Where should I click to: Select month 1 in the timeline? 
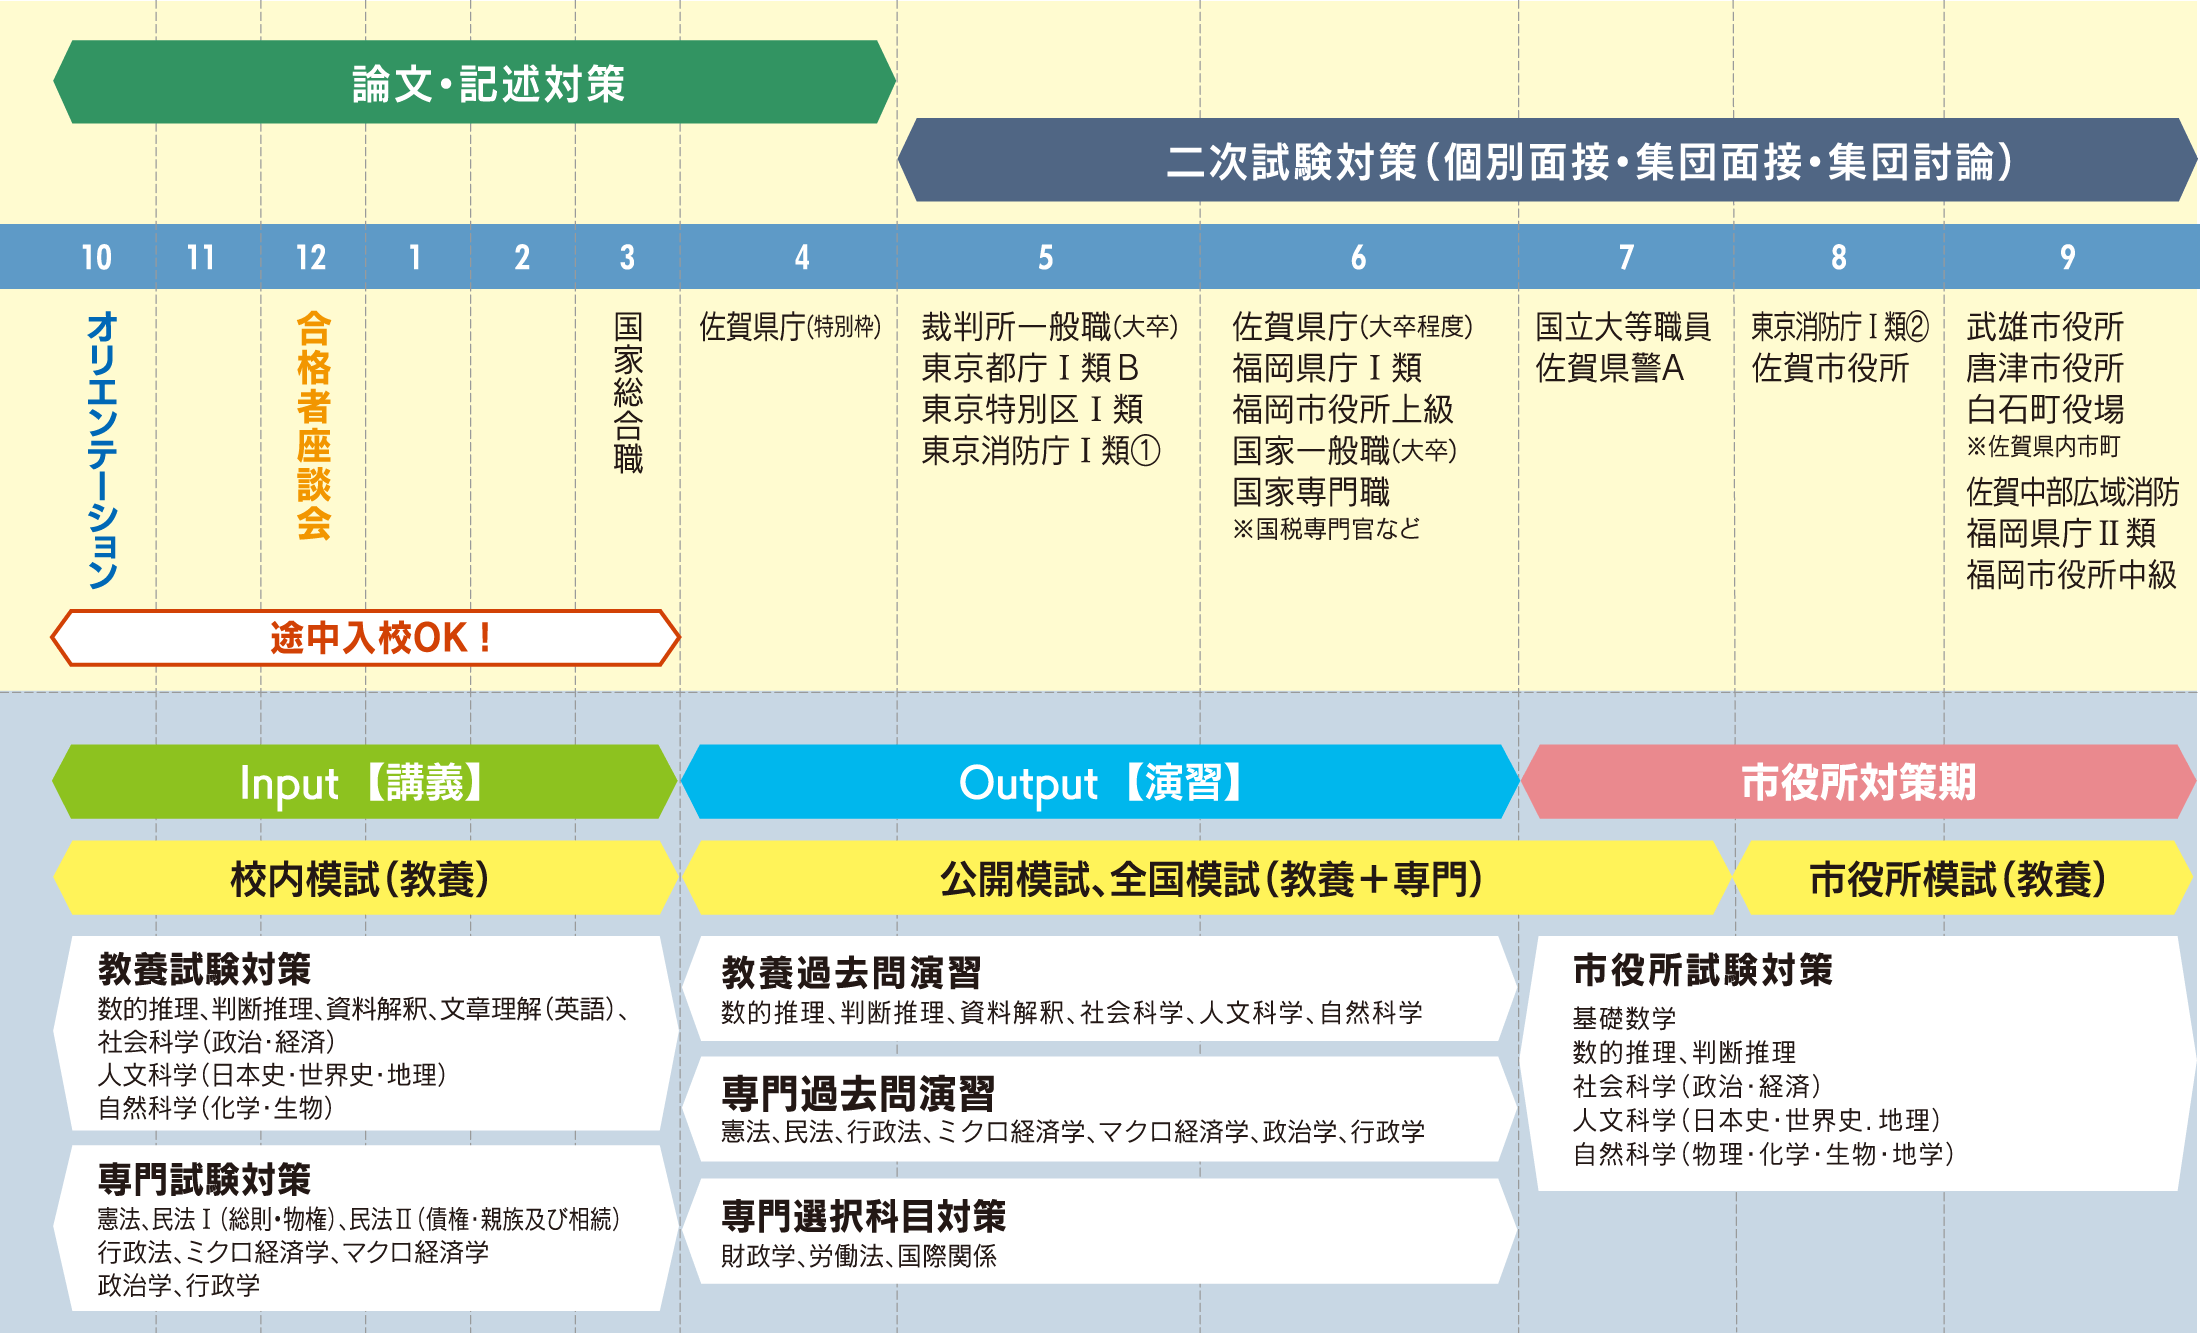coord(415,257)
